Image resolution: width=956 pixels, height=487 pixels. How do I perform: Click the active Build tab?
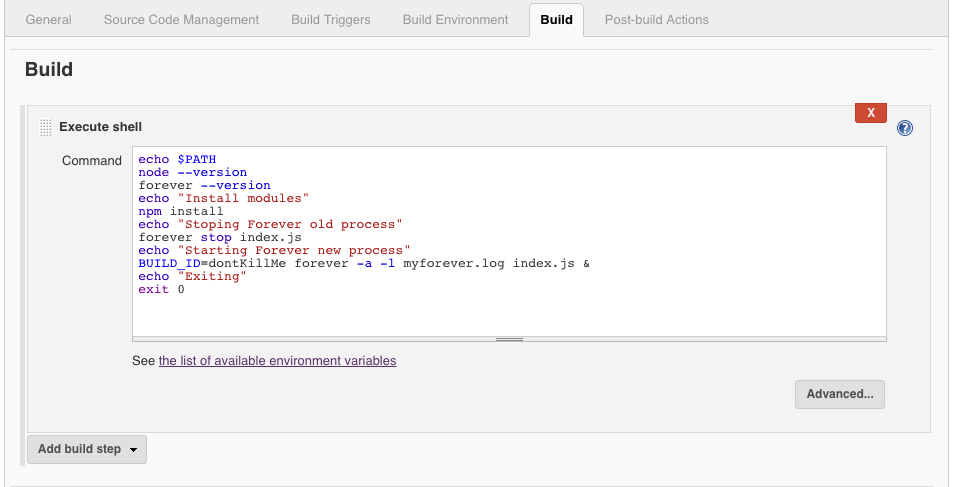(x=556, y=20)
